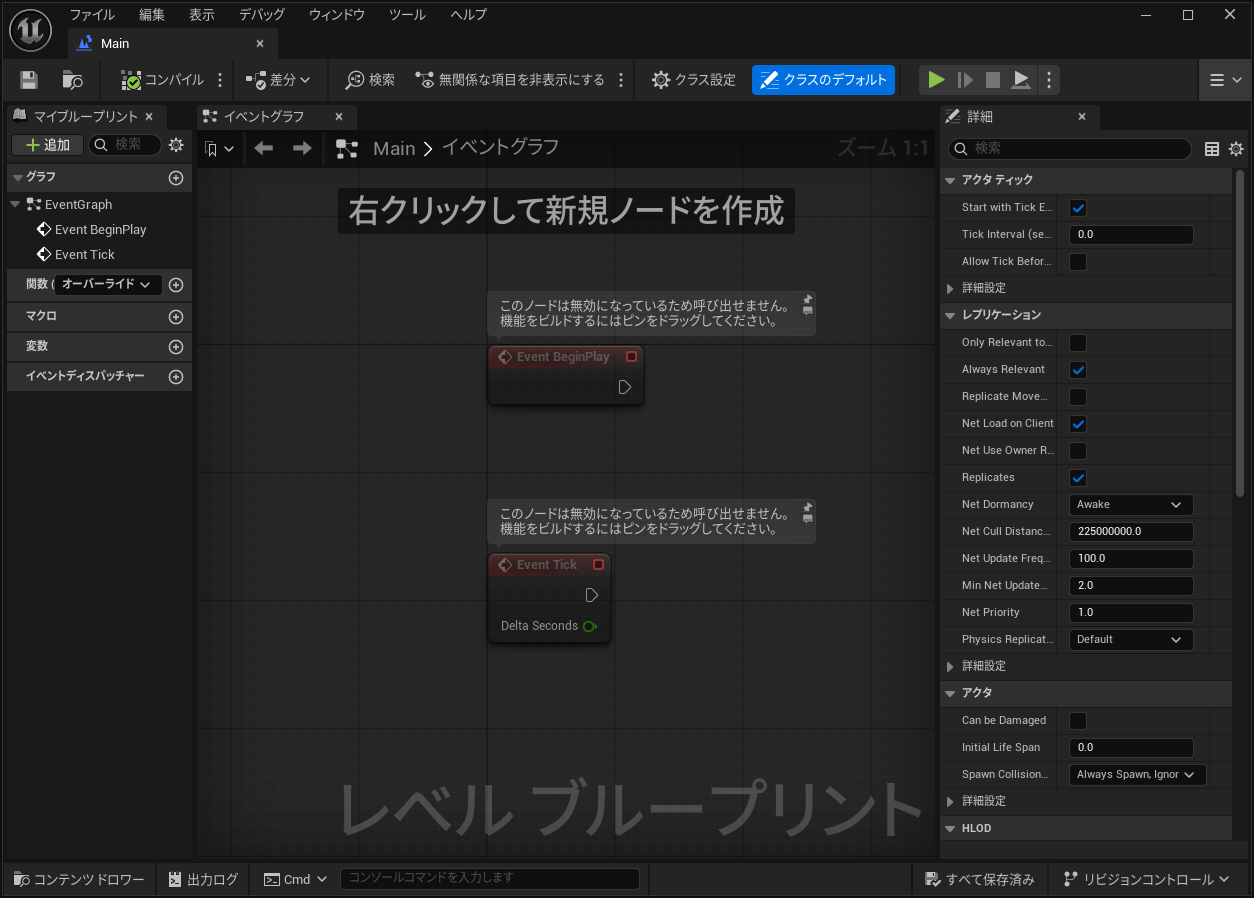Open クラスのデフォルト class defaults

[x=823, y=80]
